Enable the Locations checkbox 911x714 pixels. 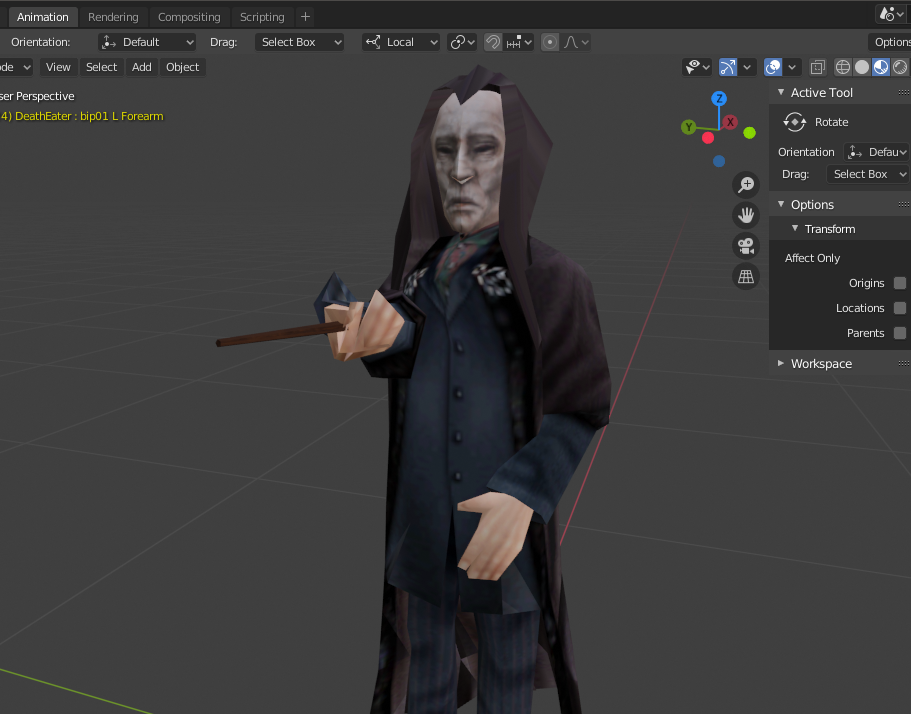point(899,308)
